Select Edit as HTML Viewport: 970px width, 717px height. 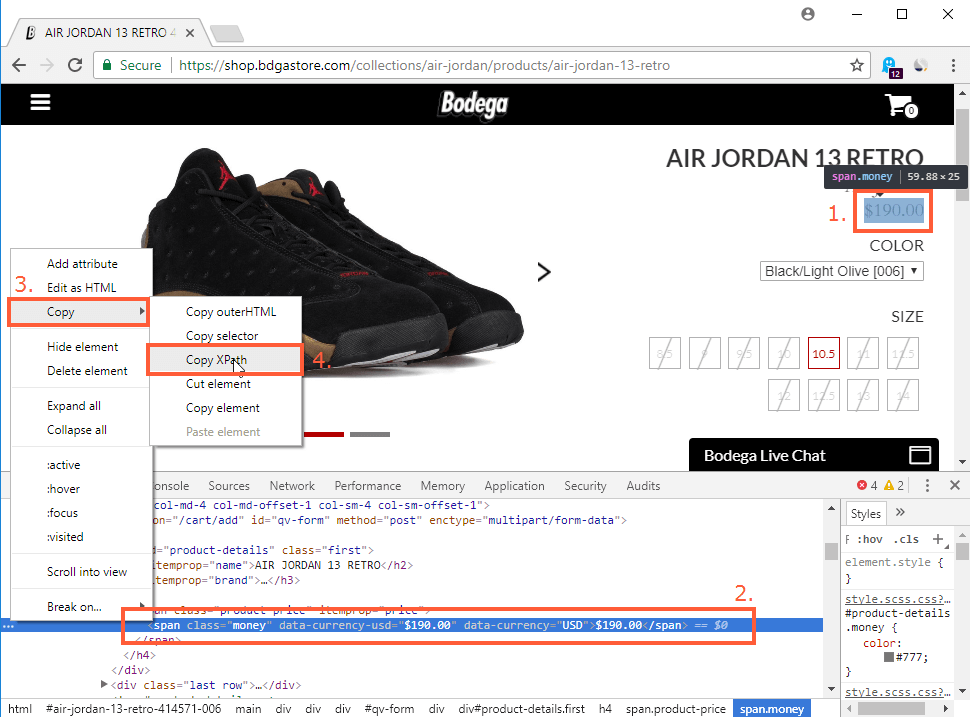(x=82, y=288)
